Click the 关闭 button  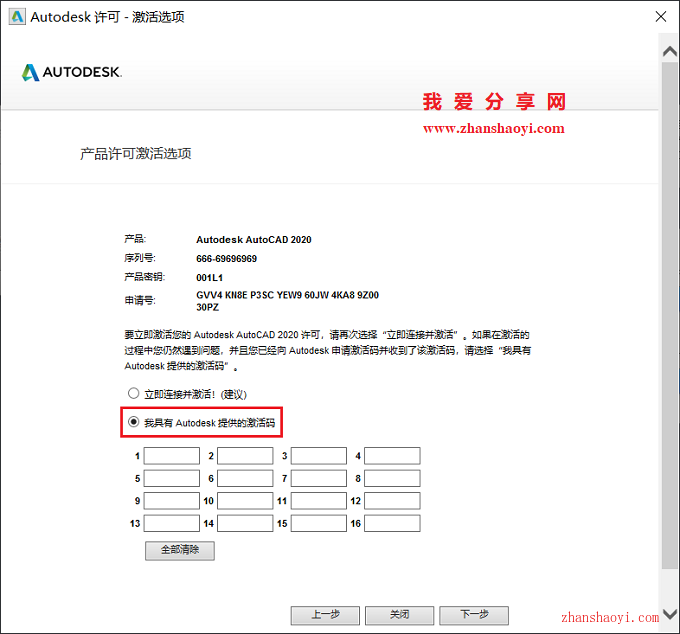coord(399,615)
